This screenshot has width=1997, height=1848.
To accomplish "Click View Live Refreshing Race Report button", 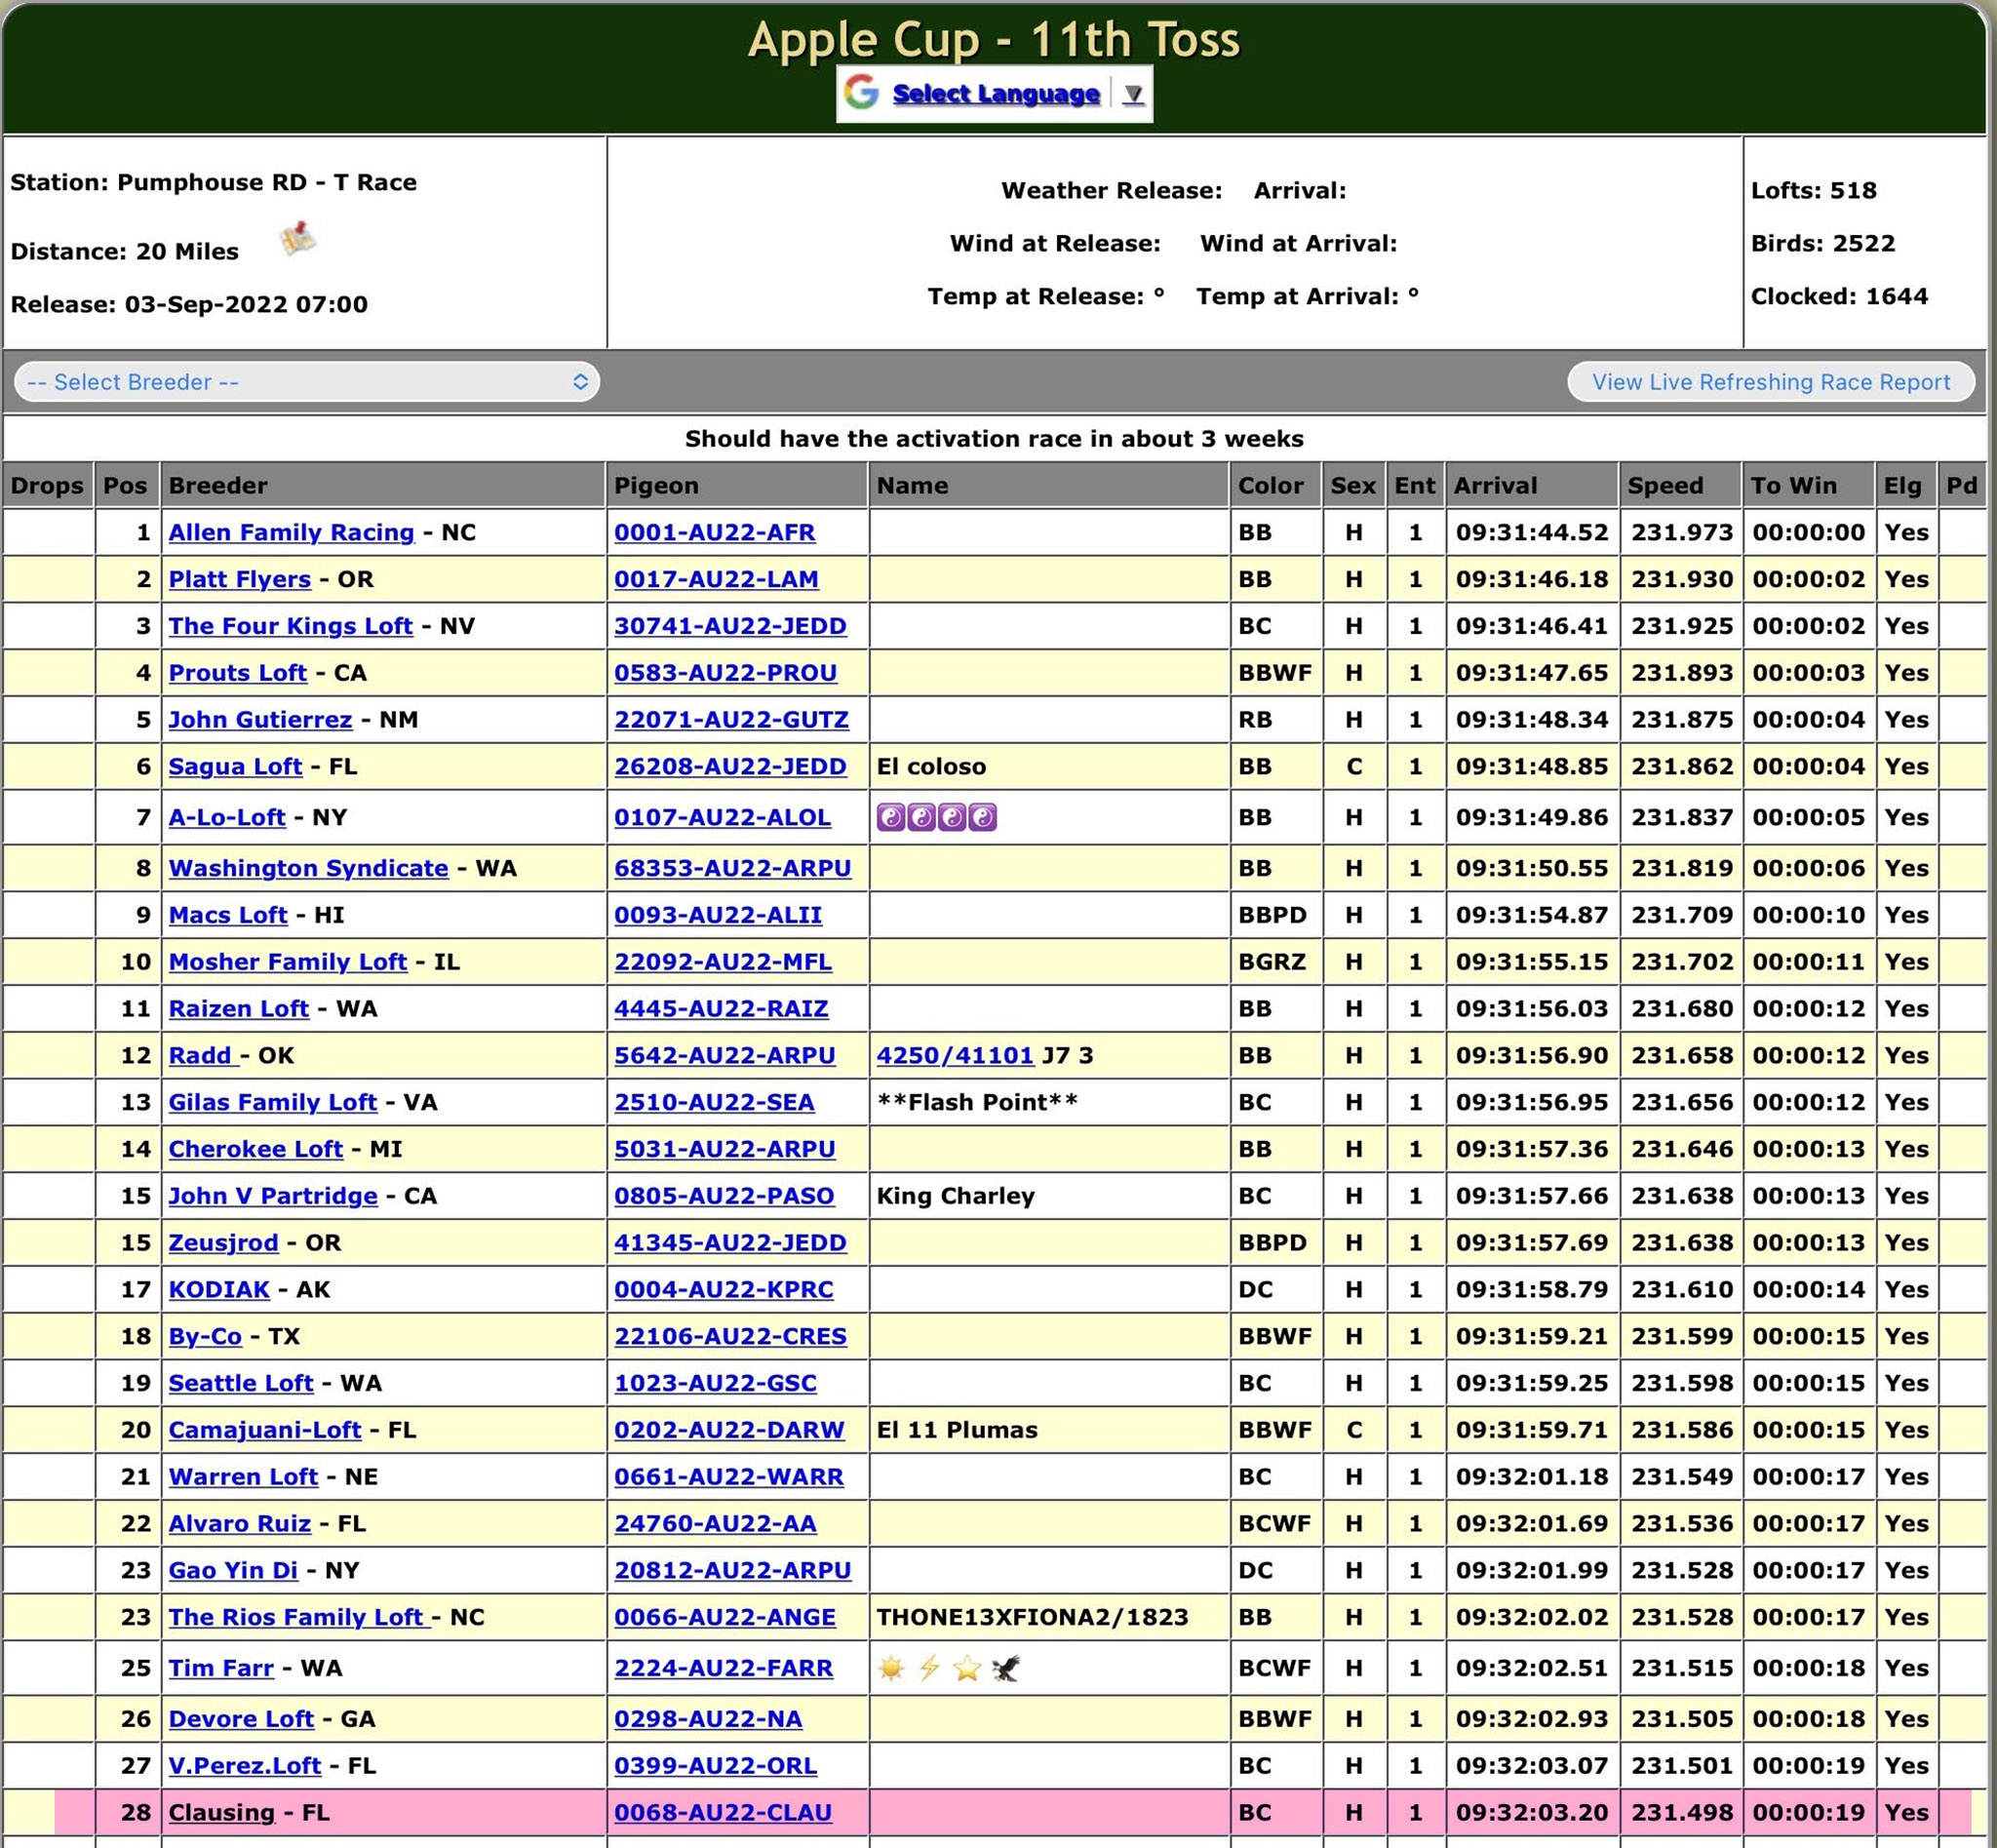I will (1770, 382).
